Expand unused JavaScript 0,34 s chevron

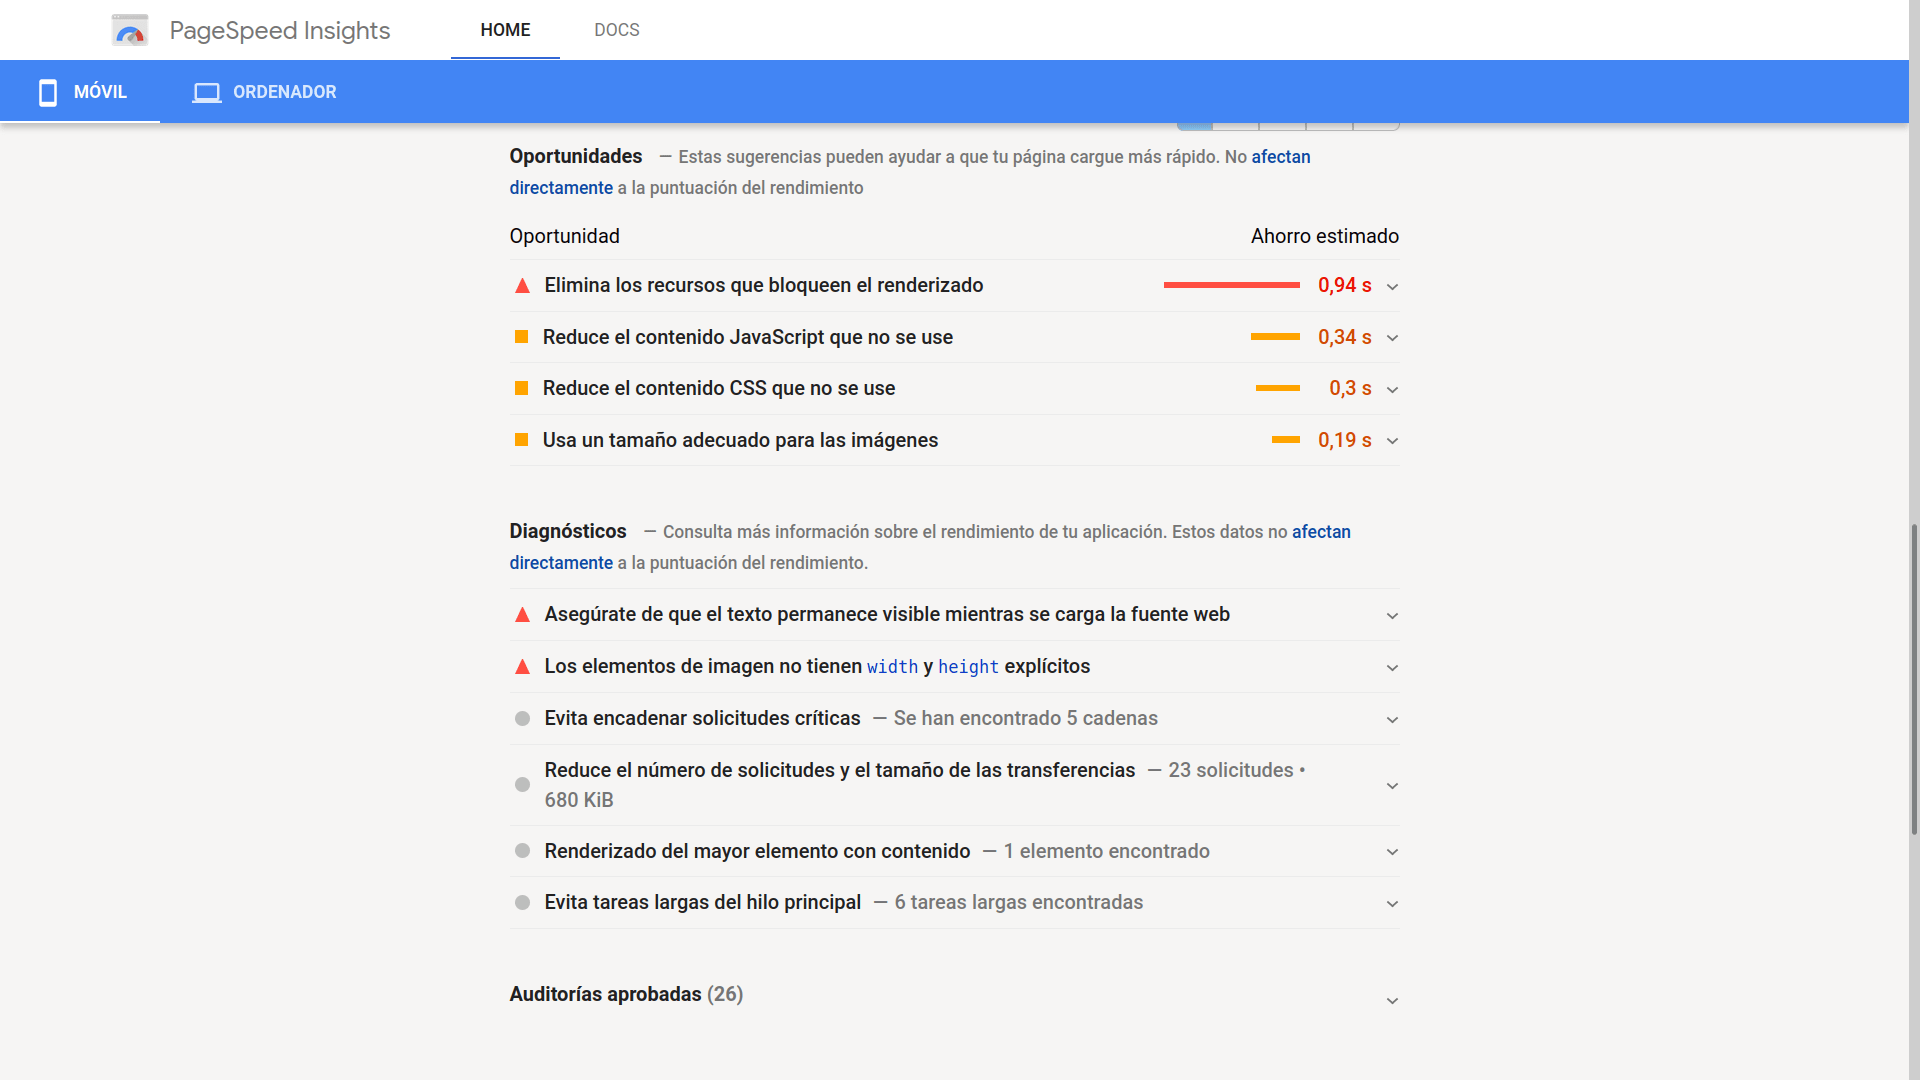(1392, 338)
